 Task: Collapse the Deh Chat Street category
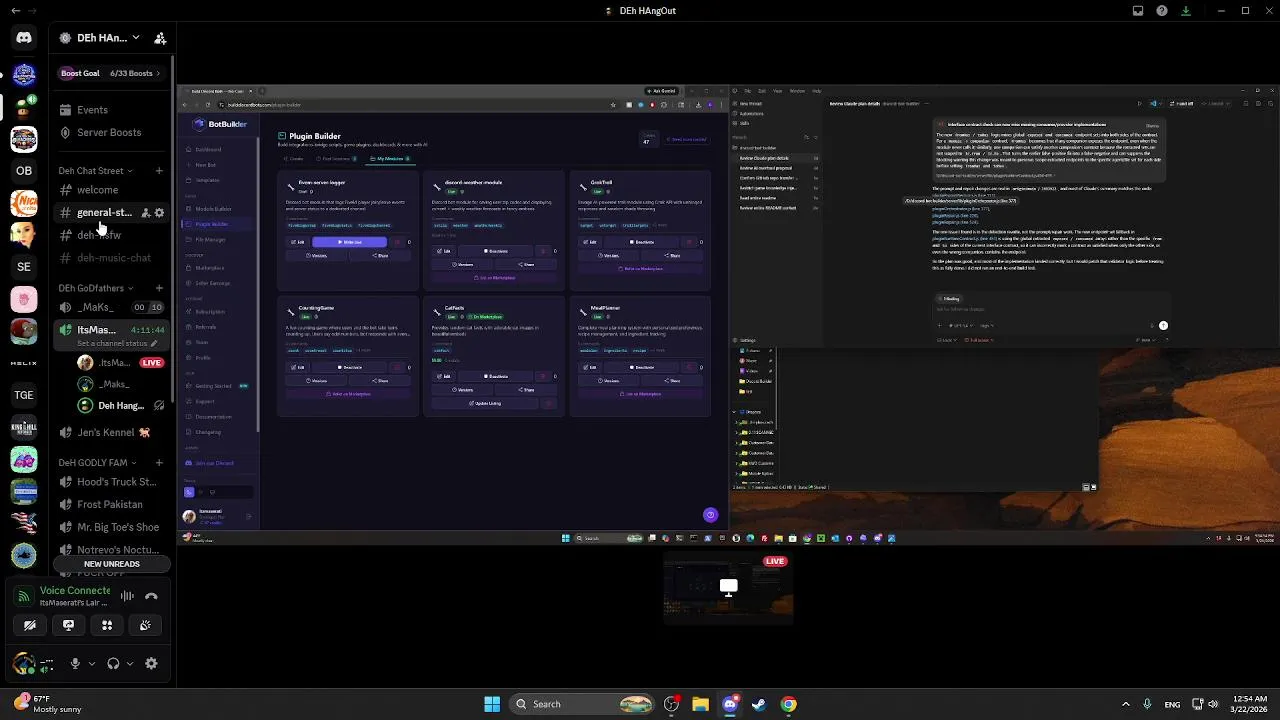(95, 171)
